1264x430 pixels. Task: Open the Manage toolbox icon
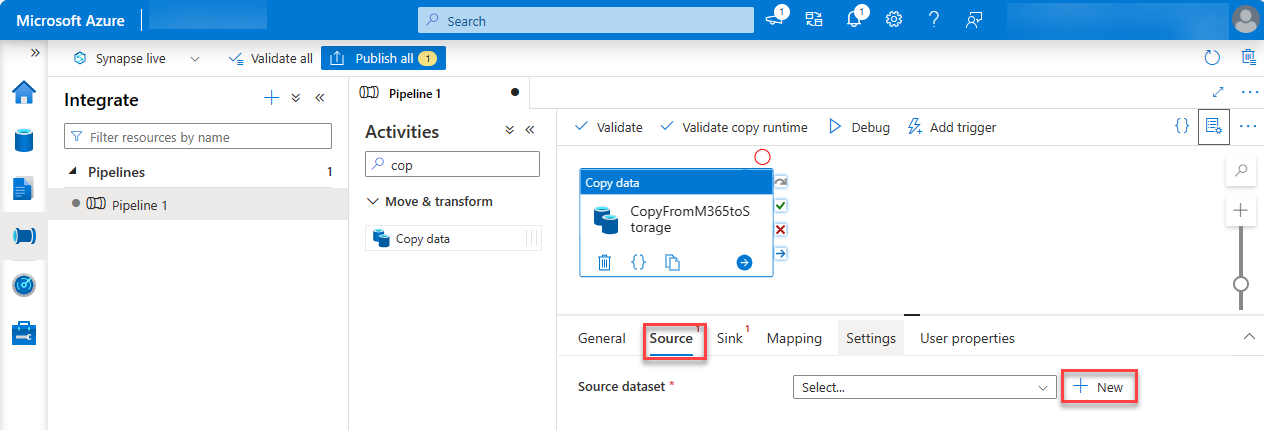point(24,333)
